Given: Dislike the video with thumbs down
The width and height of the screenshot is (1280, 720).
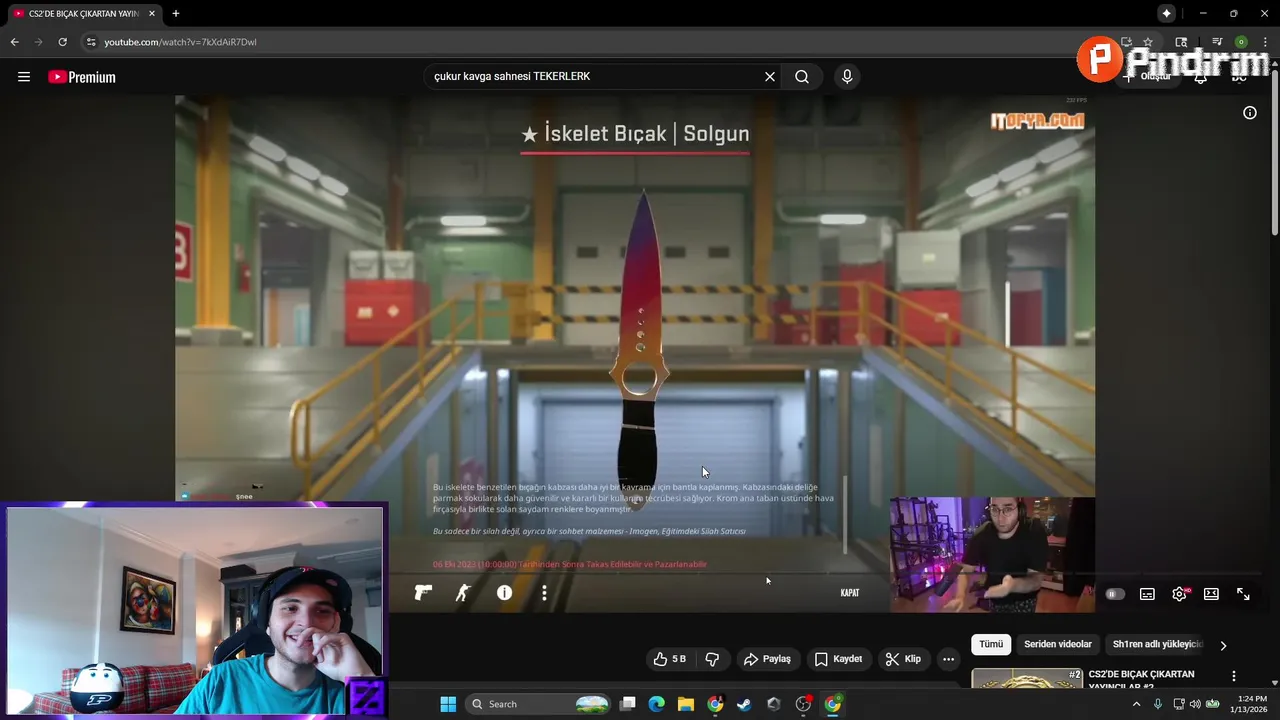Looking at the screenshot, I should tap(712, 659).
